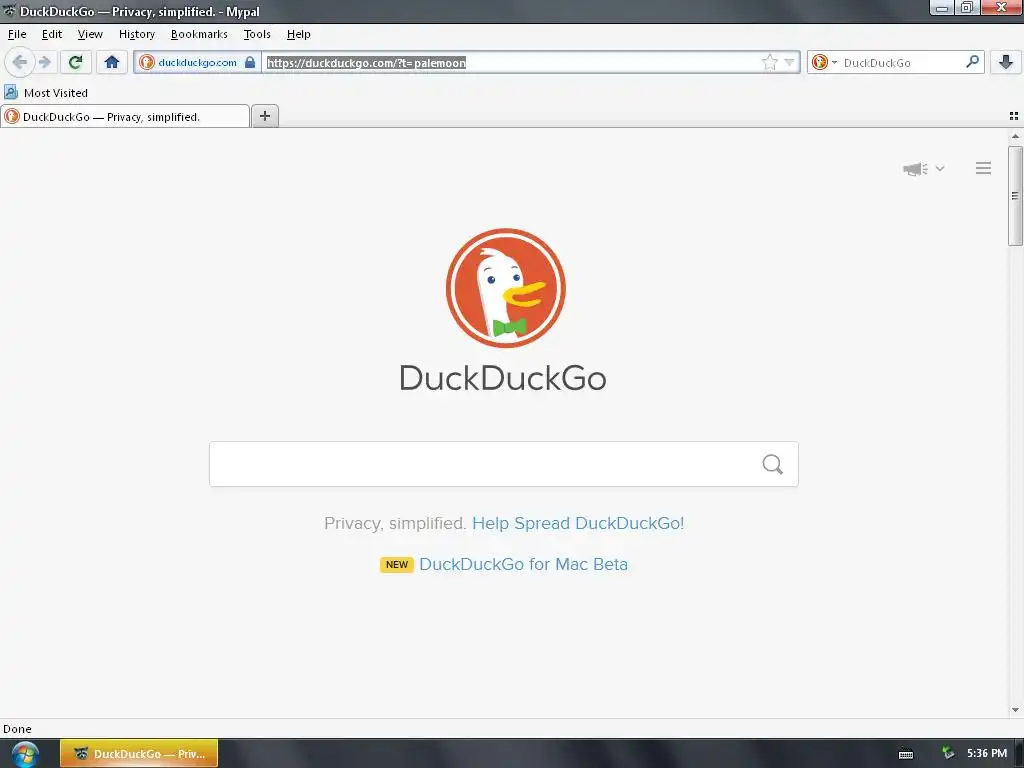The width and height of the screenshot is (1024, 768).
Task: Click the megaphone announcements icon
Action: coord(915,168)
